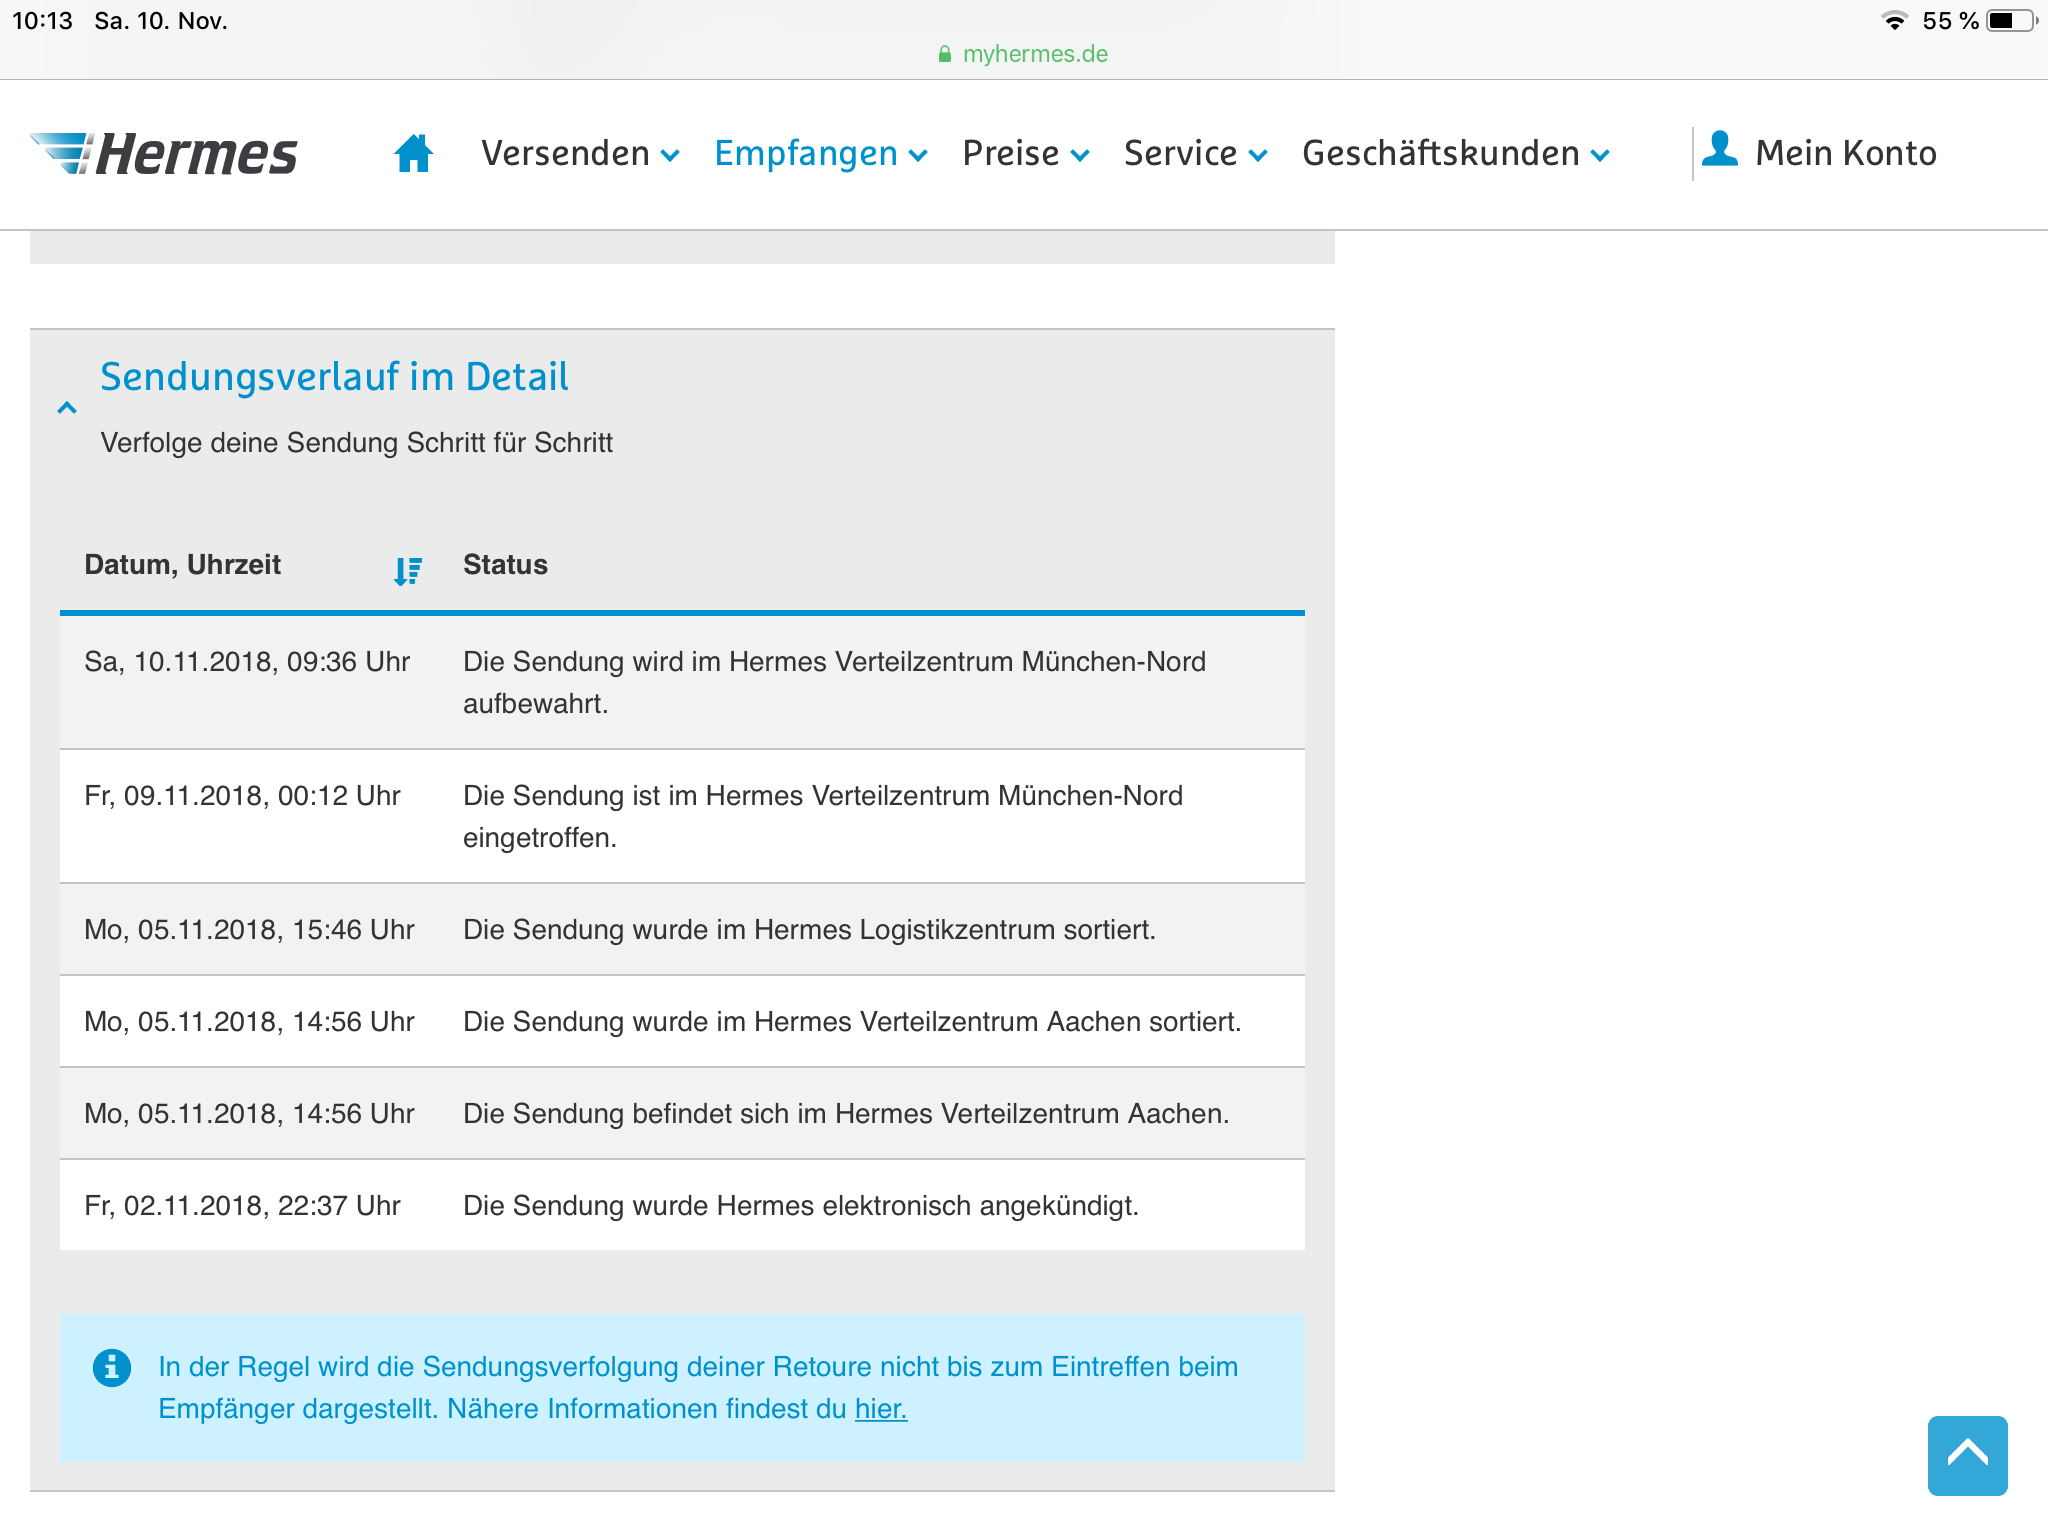Screen dimensions: 2048x1536
Task: Open the Mein Konto link
Action: pos(1845,154)
